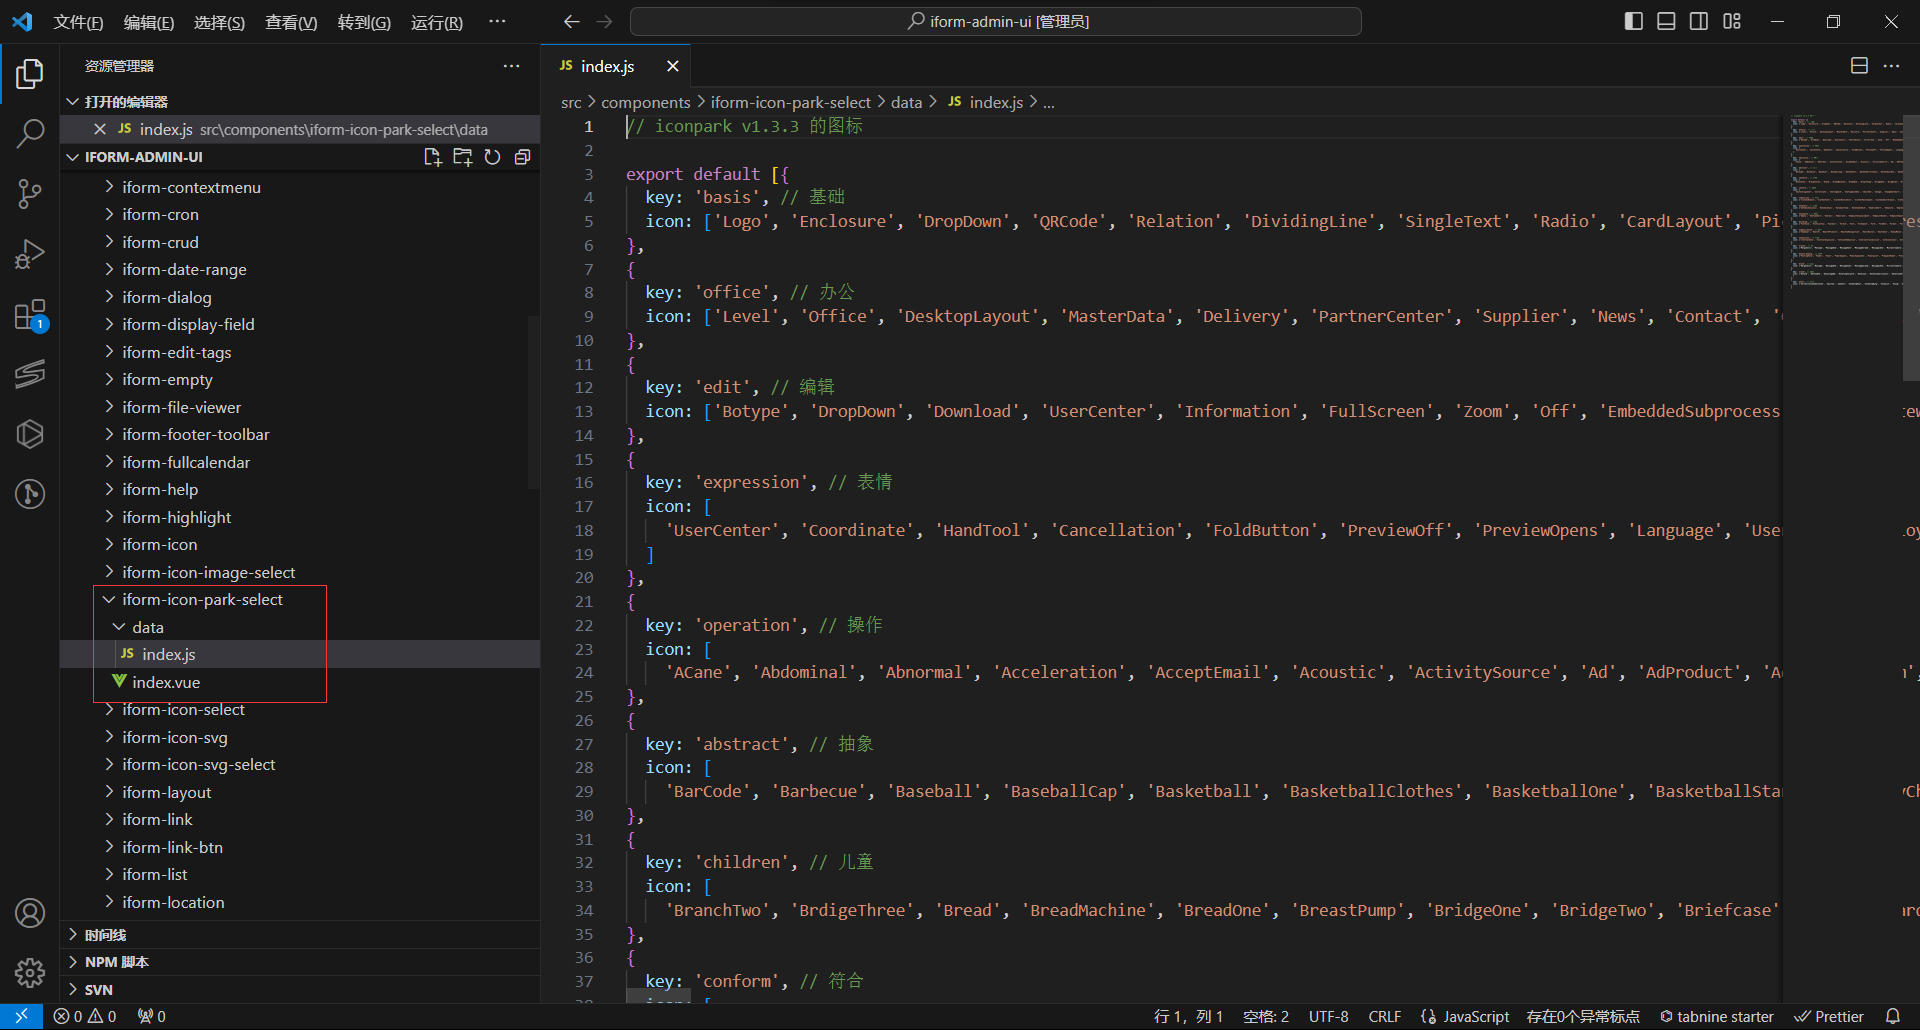Collapse all folders in explorer
This screenshot has height=1030, width=1920.
522,157
